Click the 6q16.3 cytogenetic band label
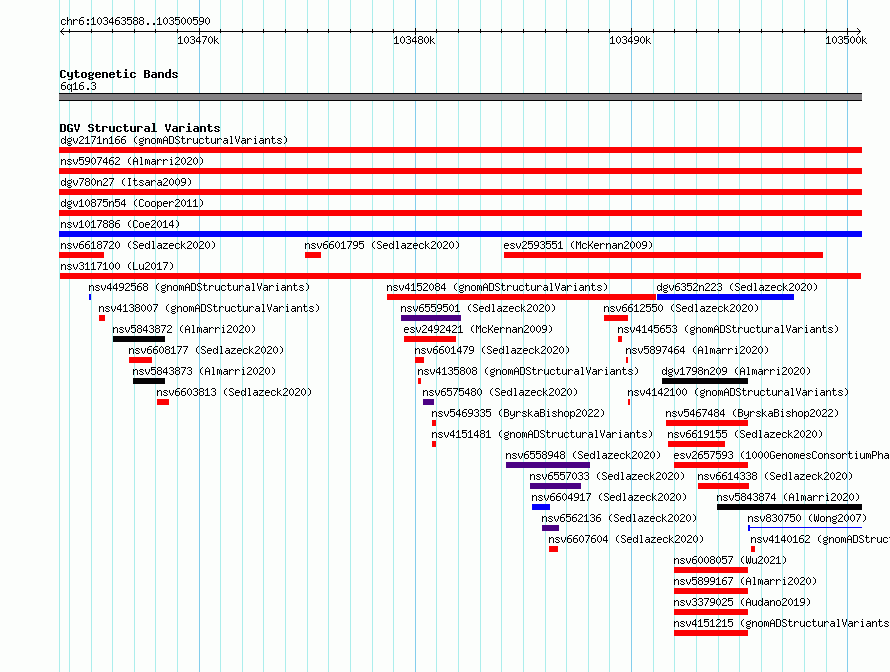Screen dimensions: 890x672 click(78, 86)
